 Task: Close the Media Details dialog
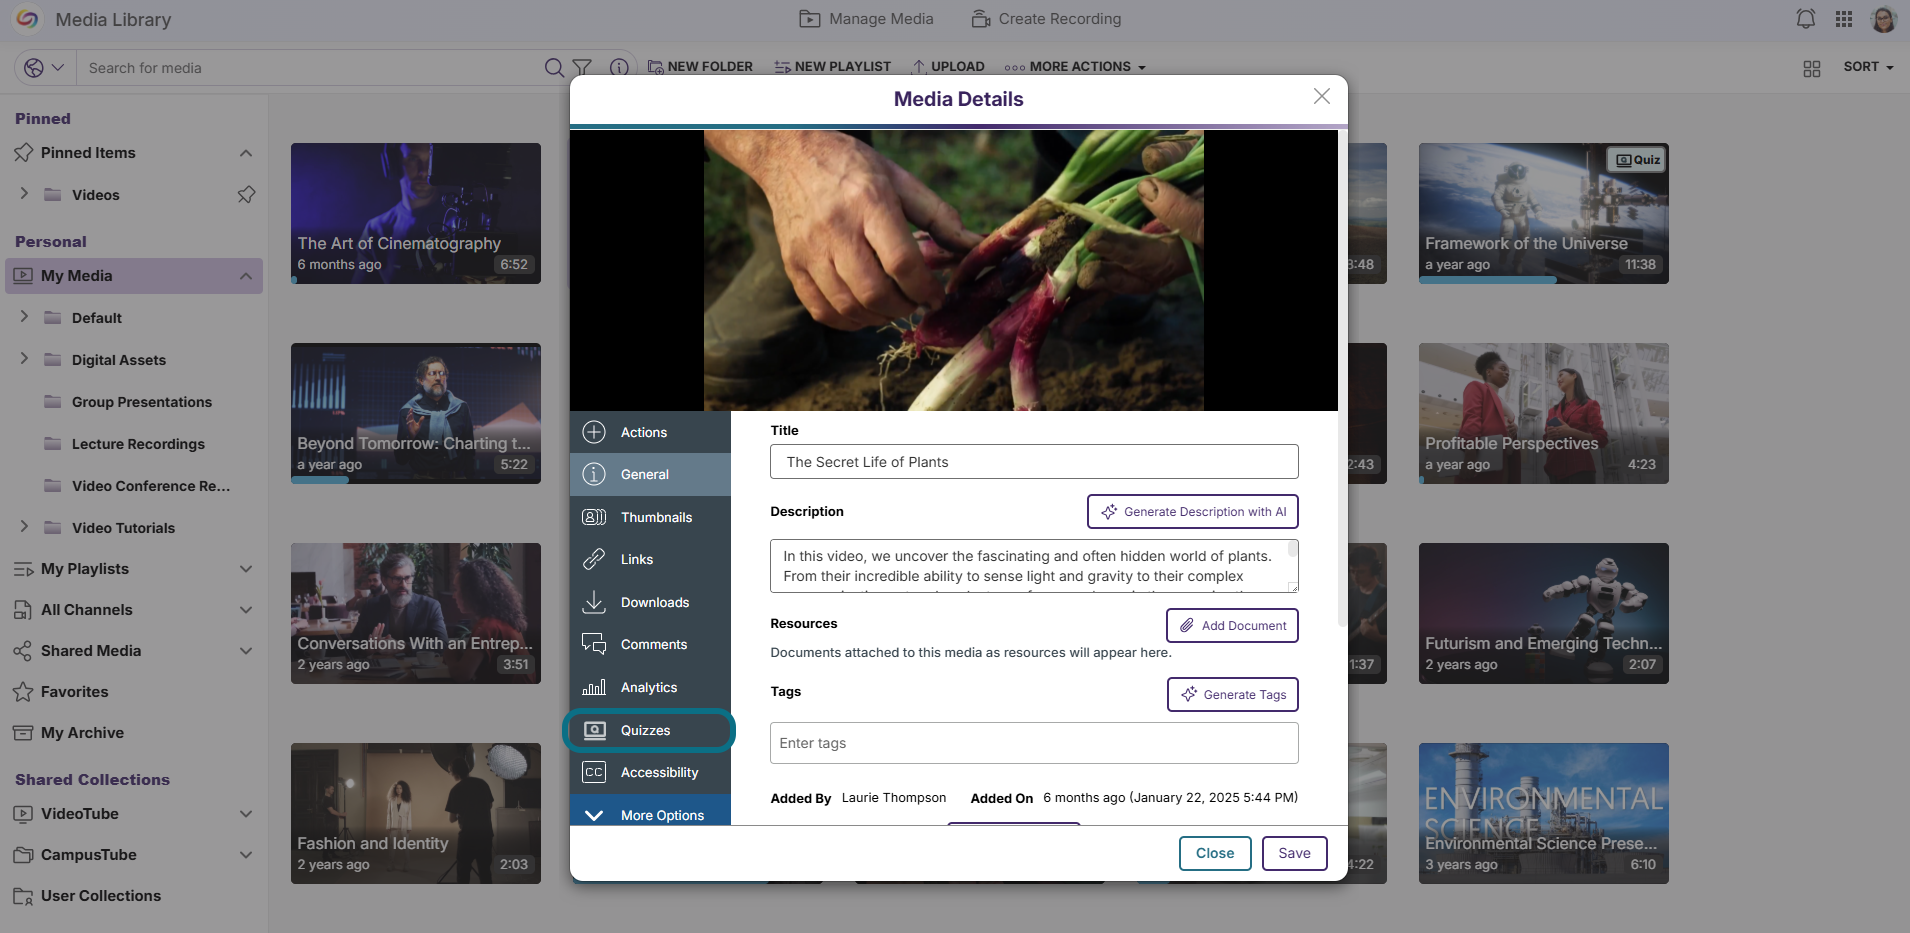click(1322, 96)
